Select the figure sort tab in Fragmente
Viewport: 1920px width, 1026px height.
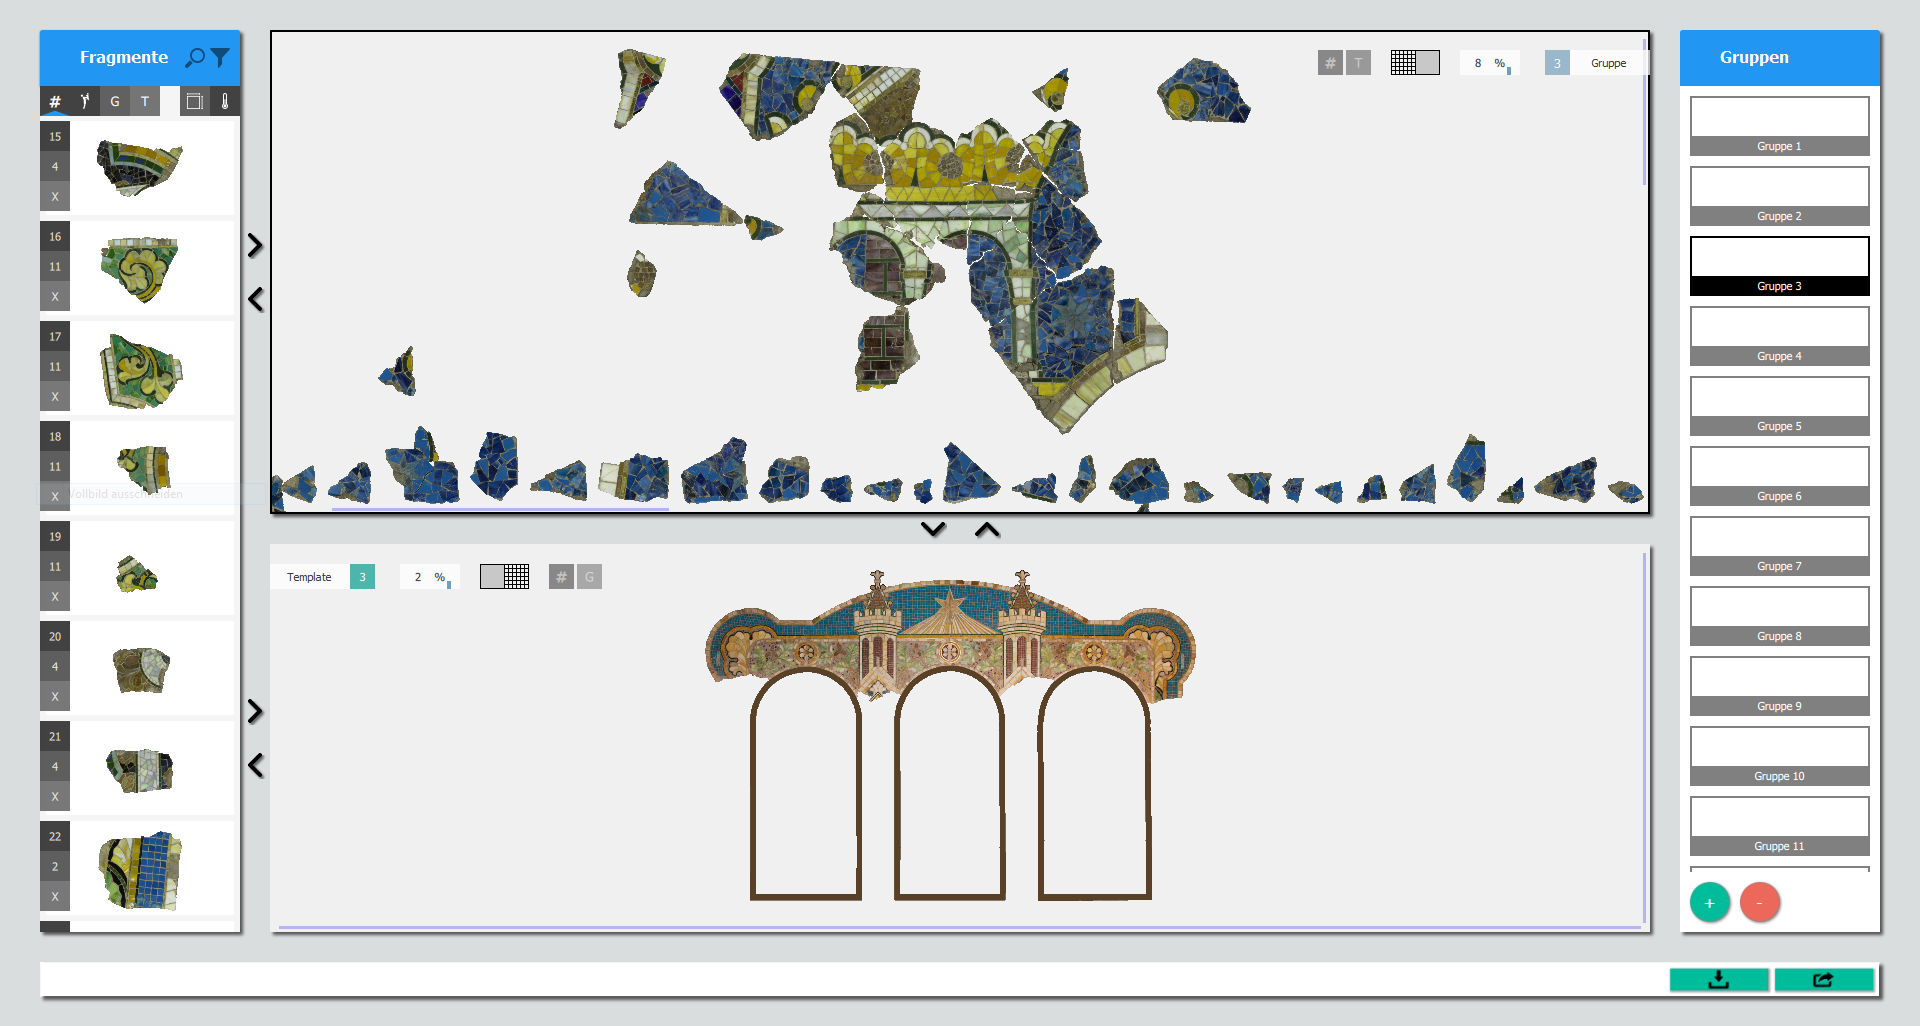tap(85, 101)
